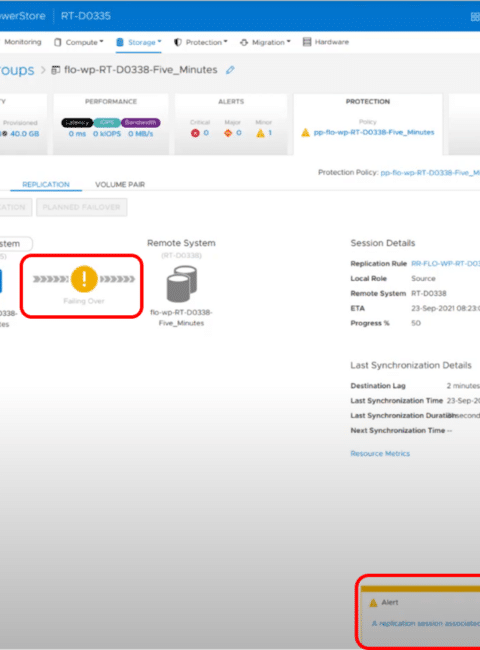480x650 pixels.
Task: Click the Minor alerts yellow triangle icon
Action: [x=260, y=133]
